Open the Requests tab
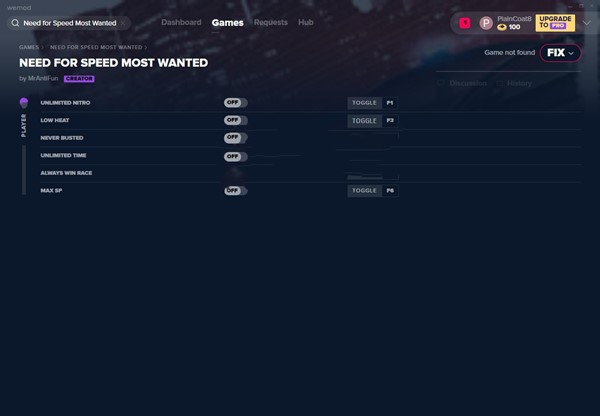This screenshot has height=416, width=600. tap(270, 22)
